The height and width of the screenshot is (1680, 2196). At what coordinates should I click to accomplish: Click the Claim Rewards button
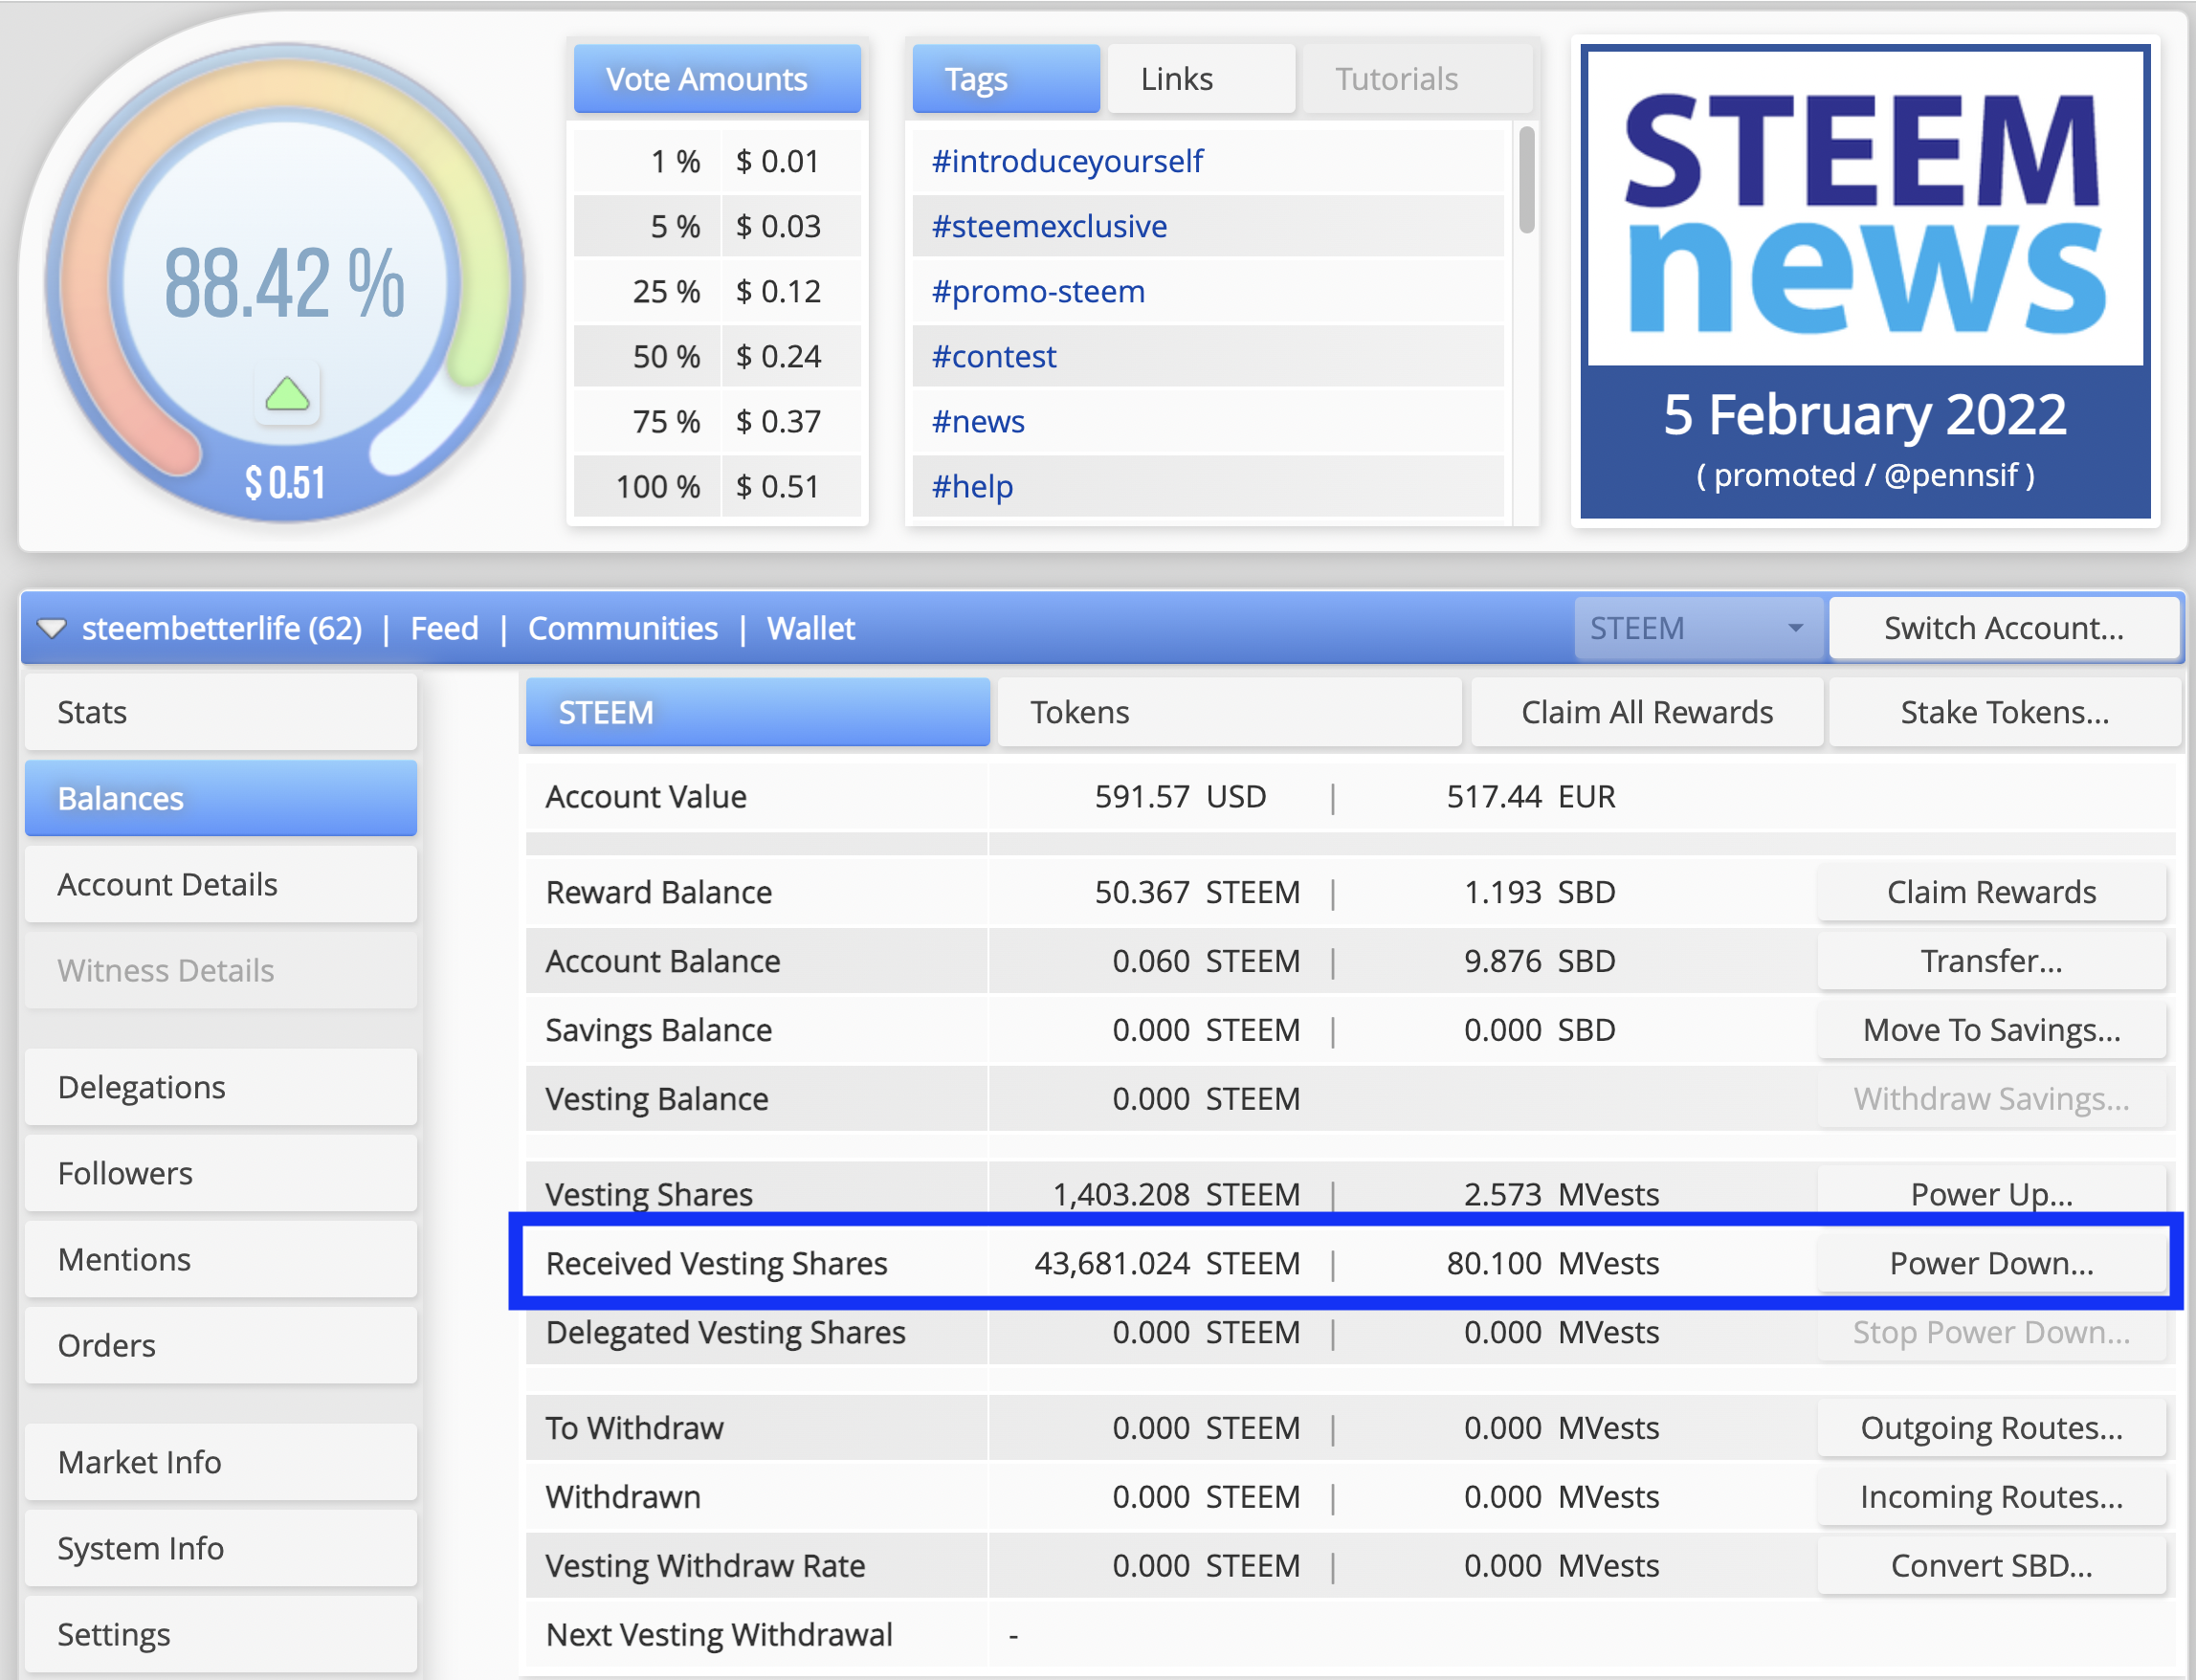click(x=1991, y=892)
